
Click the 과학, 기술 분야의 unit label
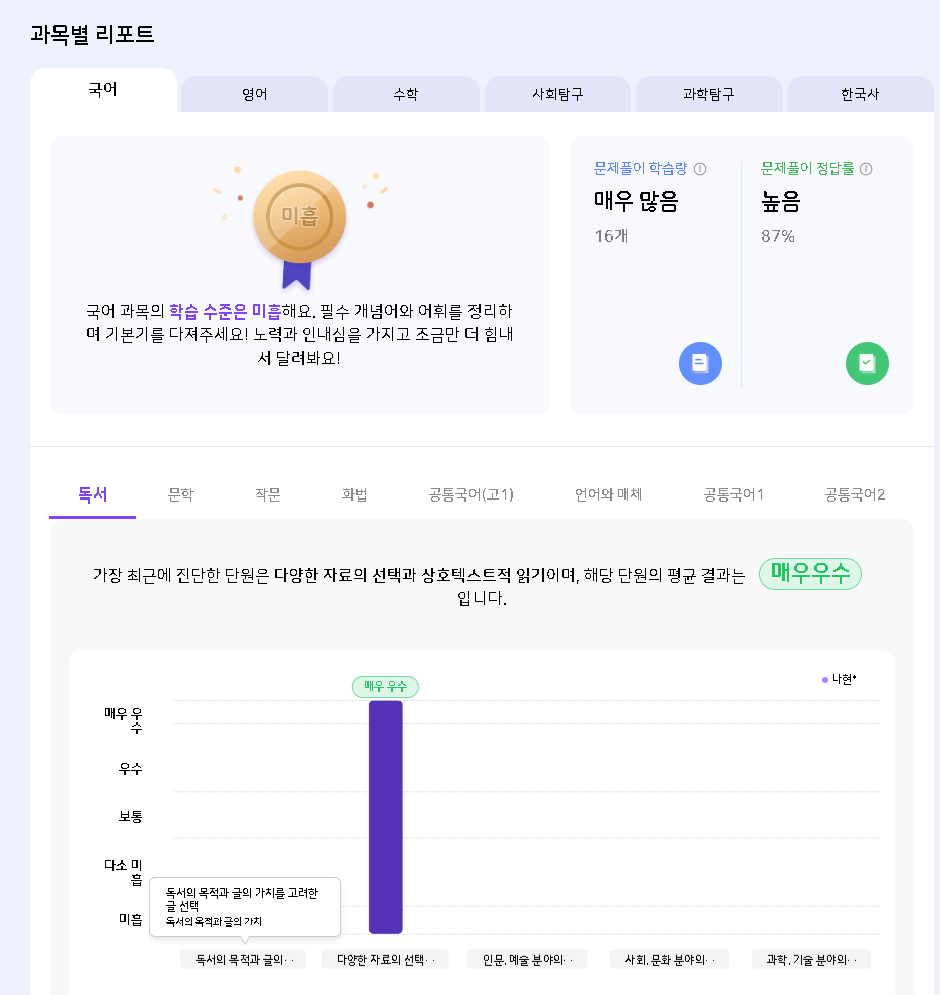pos(812,960)
